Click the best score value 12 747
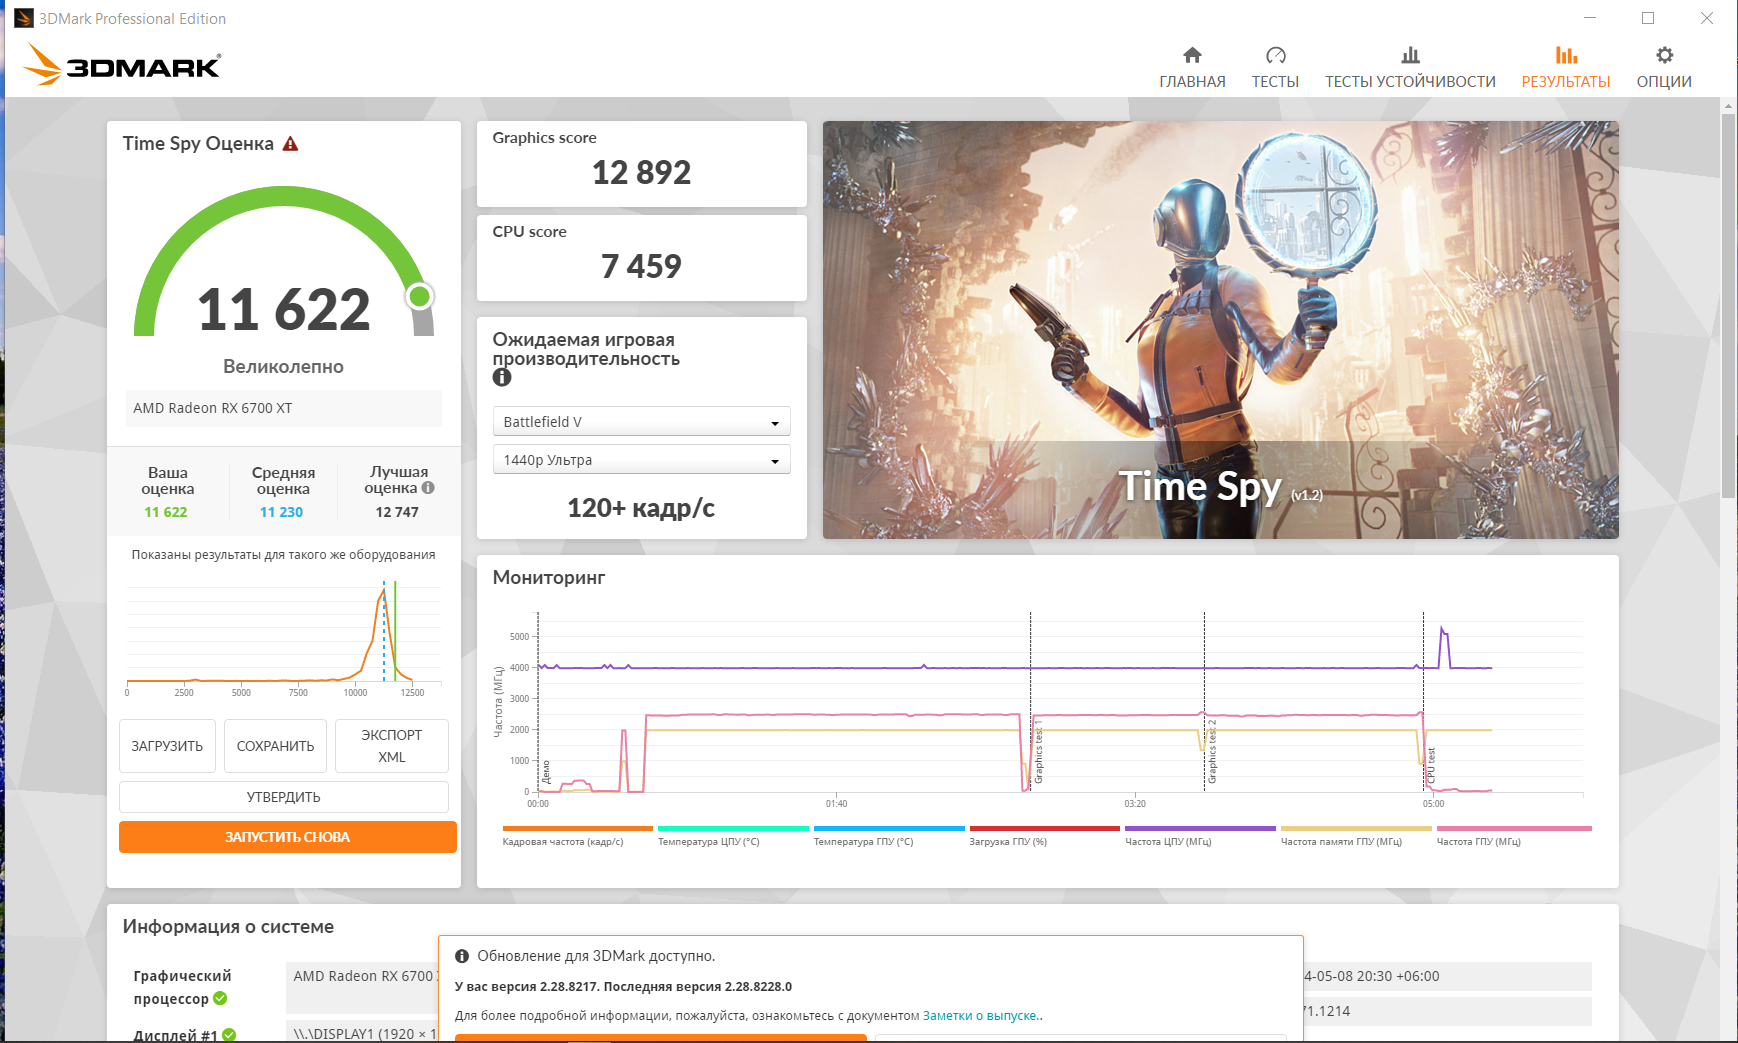1738x1043 pixels. (397, 512)
